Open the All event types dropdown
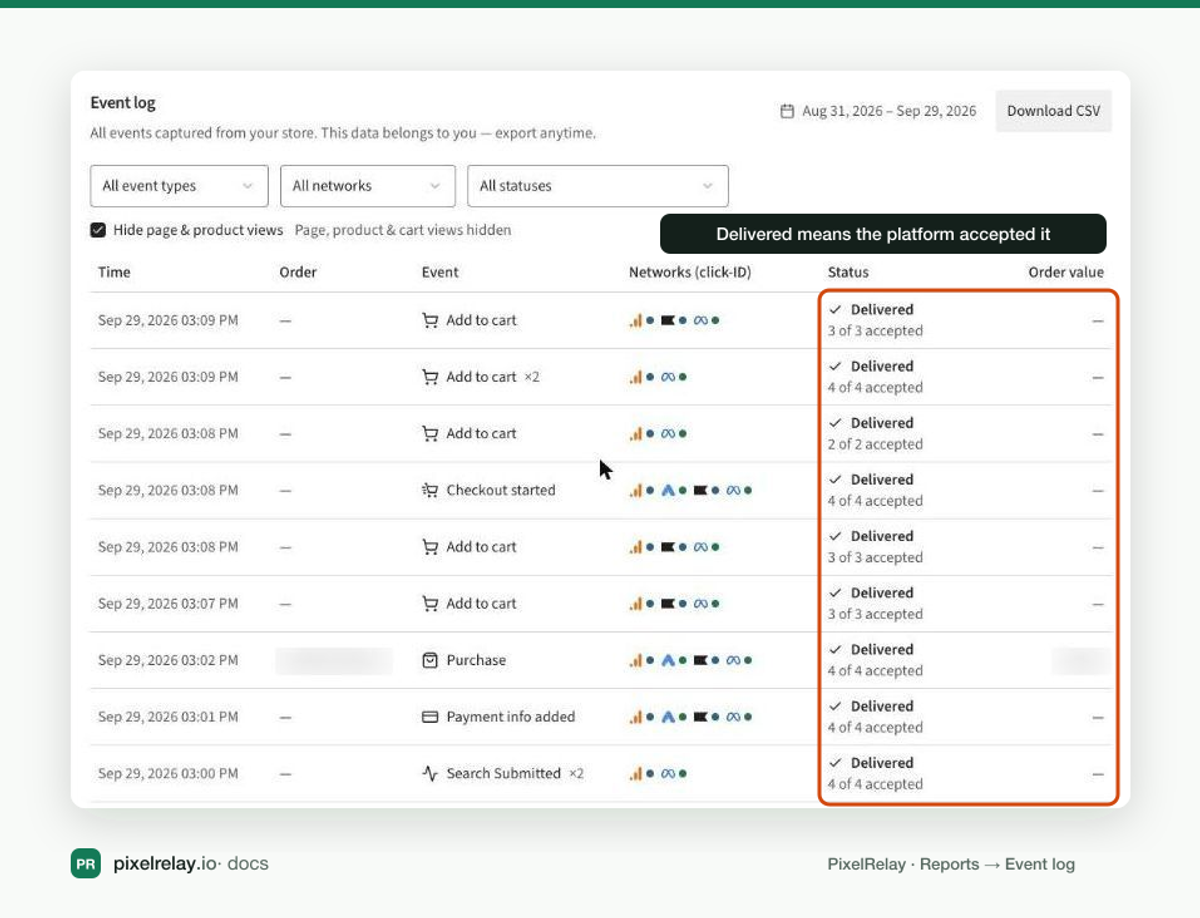The height and width of the screenshot is (918, 1200). point(179,186)
